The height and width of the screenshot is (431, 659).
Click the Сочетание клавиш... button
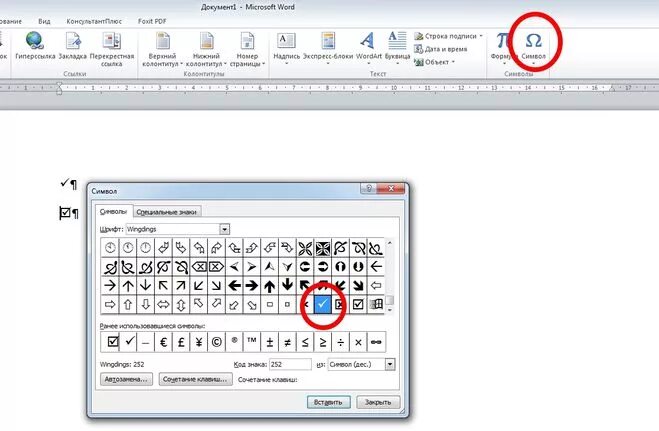195,379
